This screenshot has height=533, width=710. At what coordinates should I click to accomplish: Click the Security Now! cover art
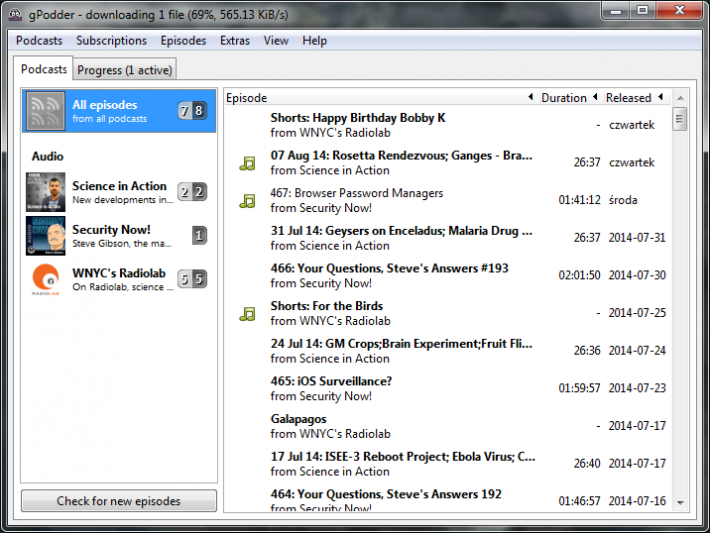[45, 235]
